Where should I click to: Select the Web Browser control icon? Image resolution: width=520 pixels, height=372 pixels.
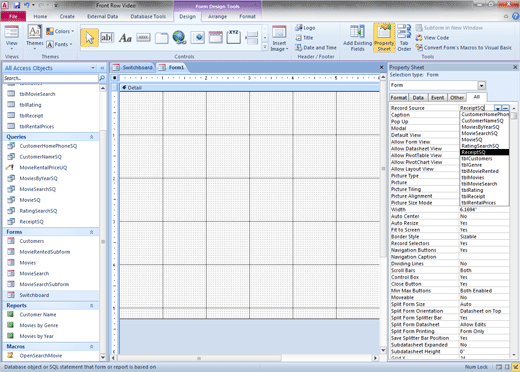click(x=197, y=38)
